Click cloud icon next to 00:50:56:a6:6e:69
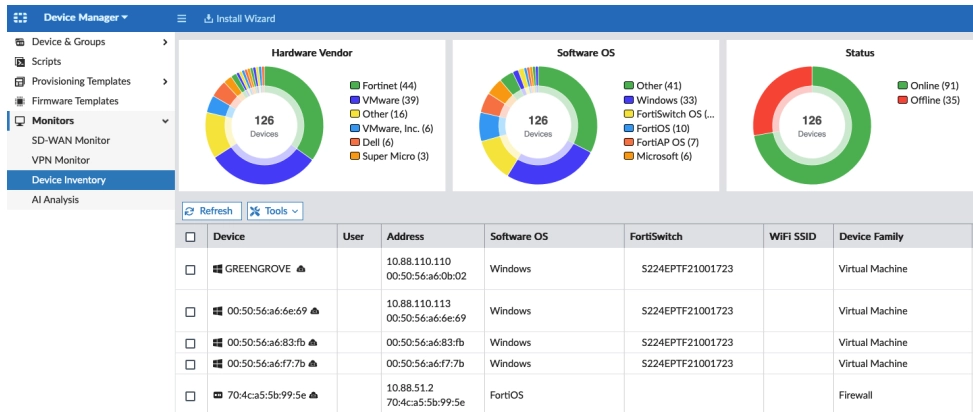Image resolution: width=973 pixels, height=412 pixels. click(x=315, y=310)
